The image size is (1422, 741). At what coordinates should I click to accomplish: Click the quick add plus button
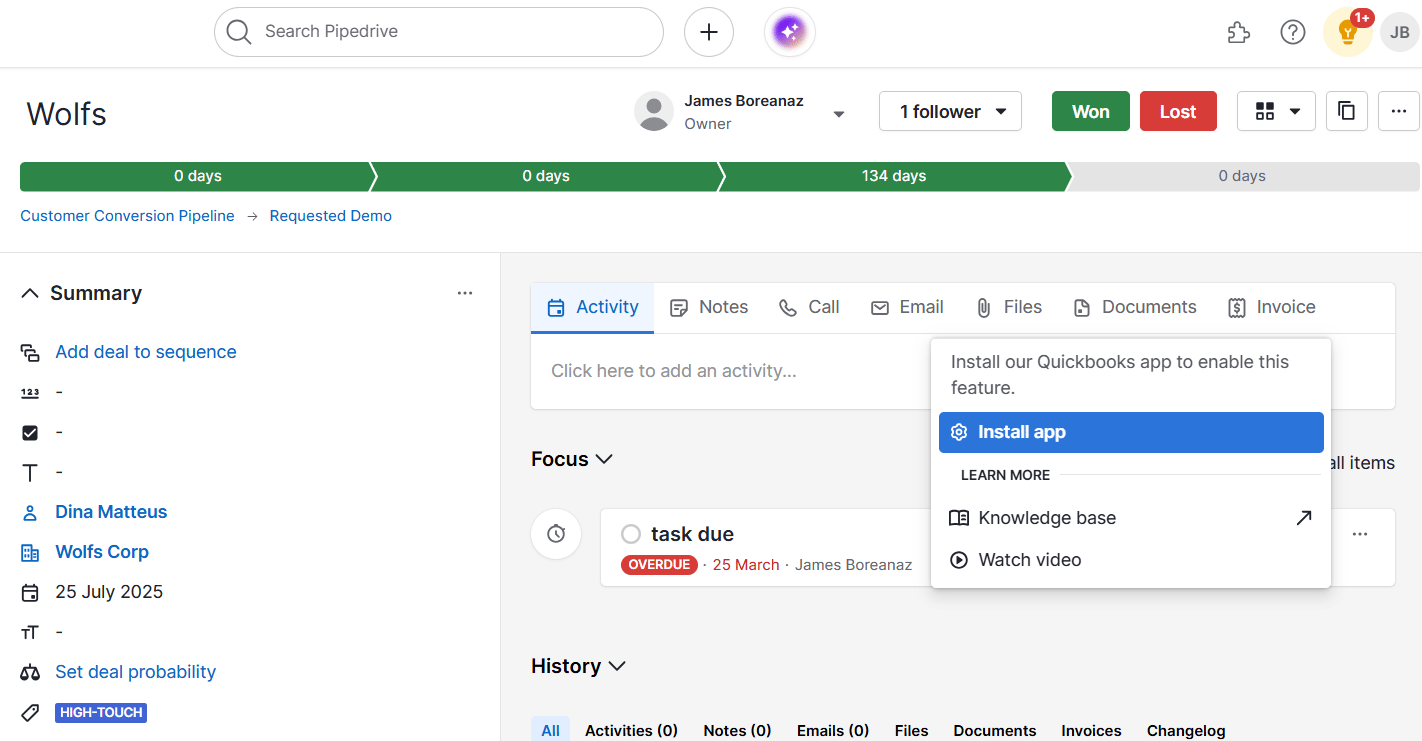[709, 32]
